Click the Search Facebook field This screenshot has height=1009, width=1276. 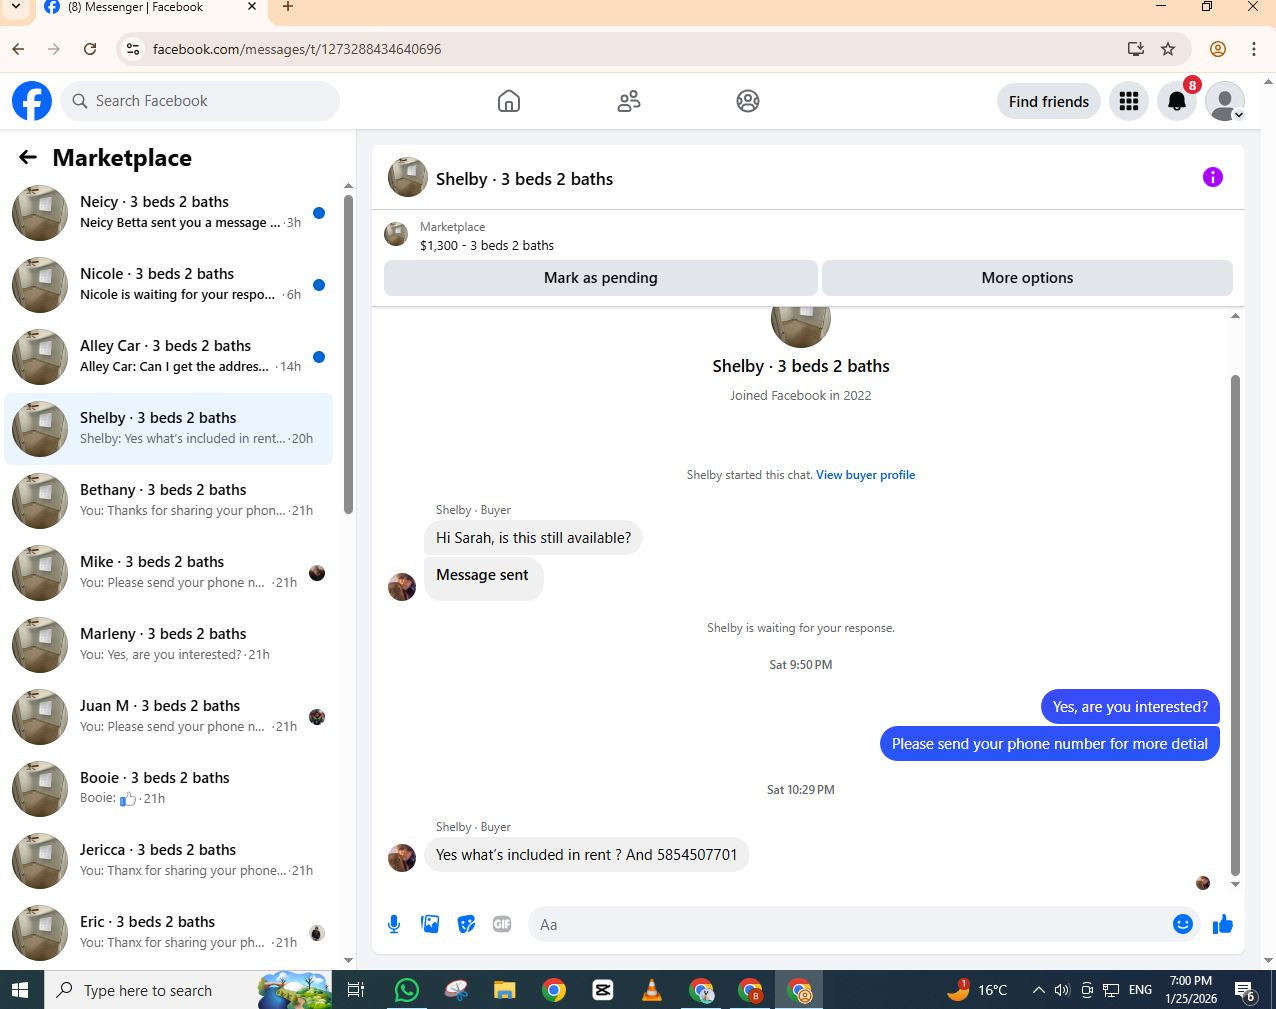tap(201, 101)
